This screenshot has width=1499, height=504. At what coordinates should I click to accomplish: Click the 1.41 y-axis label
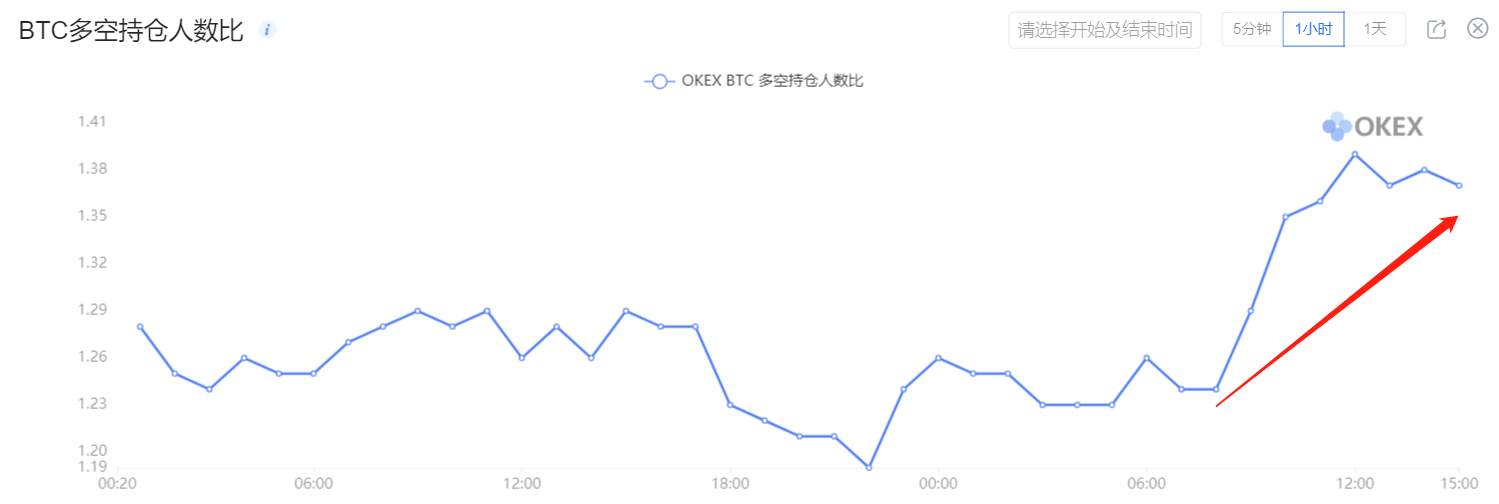tap(92, 122)
